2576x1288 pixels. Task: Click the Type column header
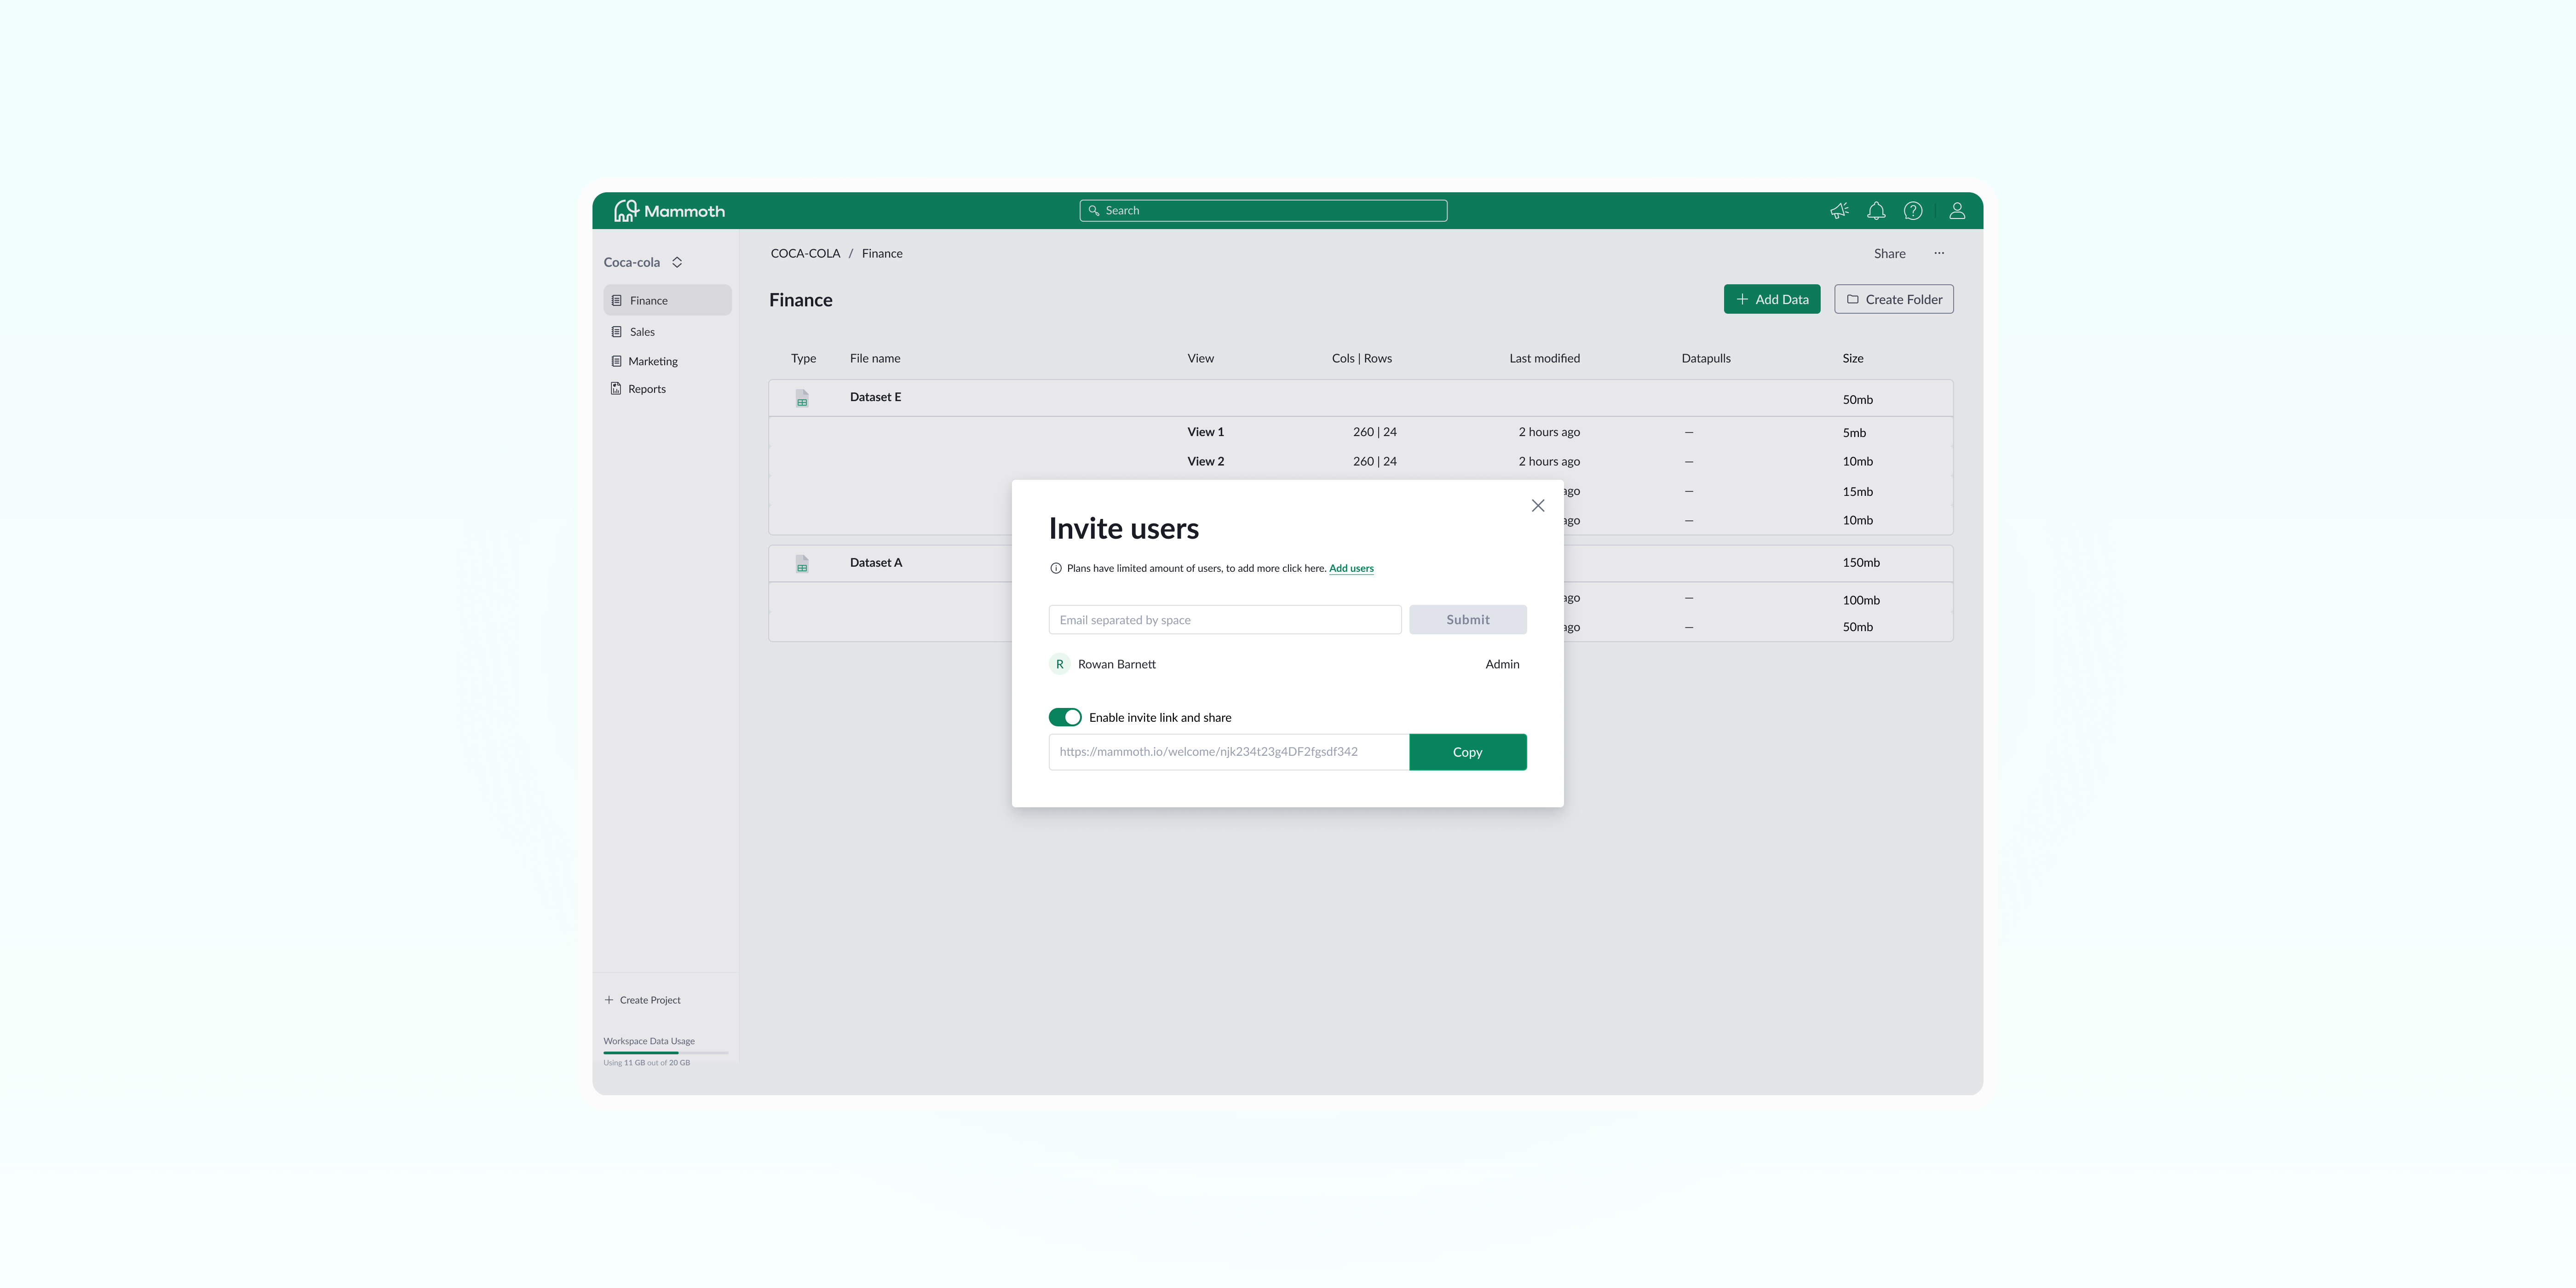coord(803,358)
